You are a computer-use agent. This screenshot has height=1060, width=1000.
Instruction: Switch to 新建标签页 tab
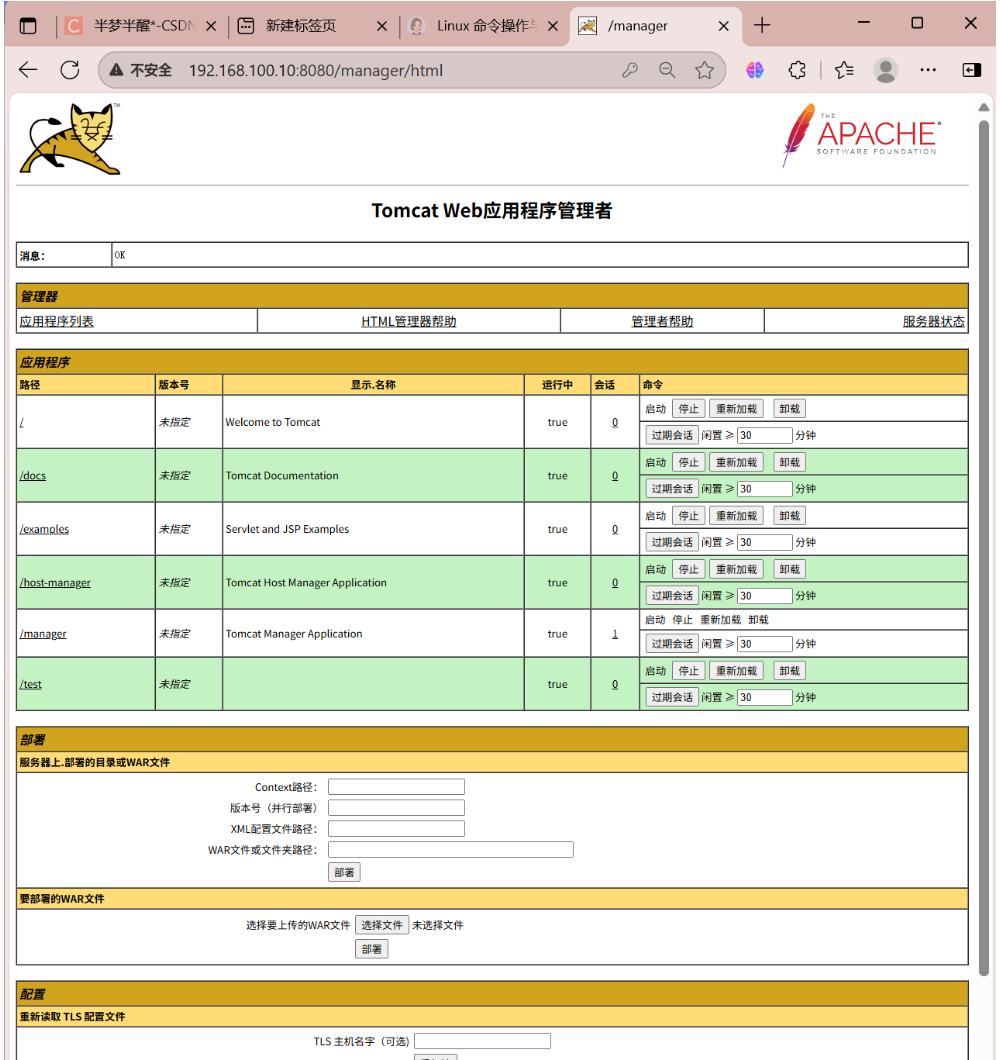tap(301, 26)
